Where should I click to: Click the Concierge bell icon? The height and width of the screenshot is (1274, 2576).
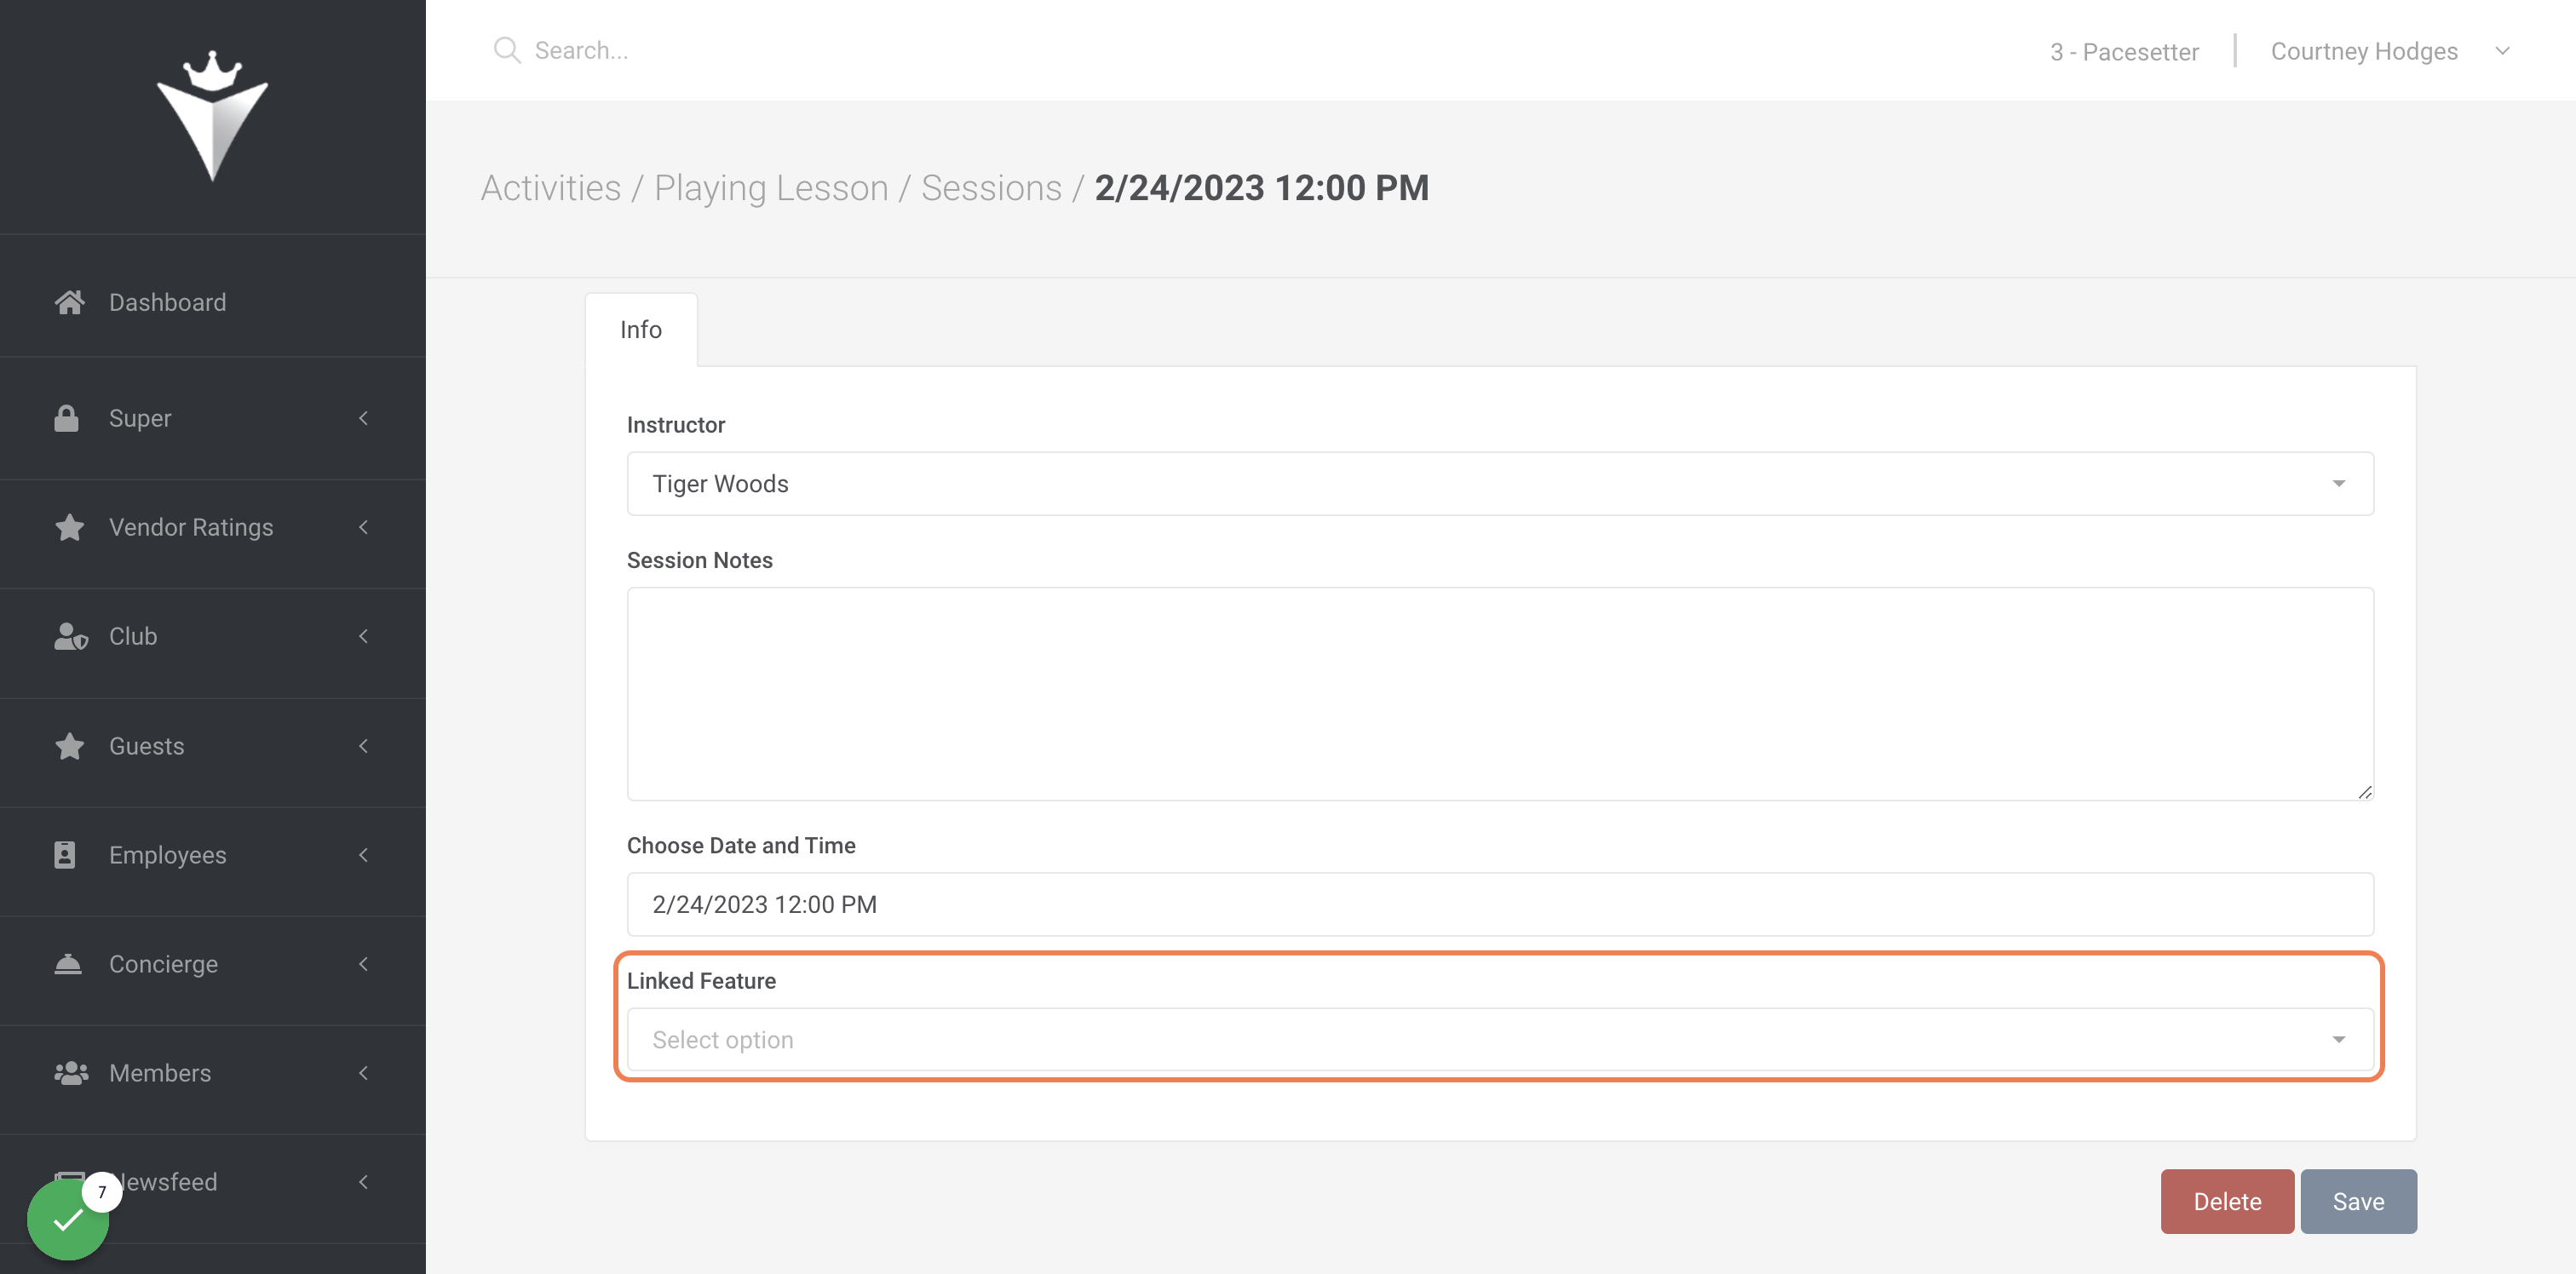68,964
